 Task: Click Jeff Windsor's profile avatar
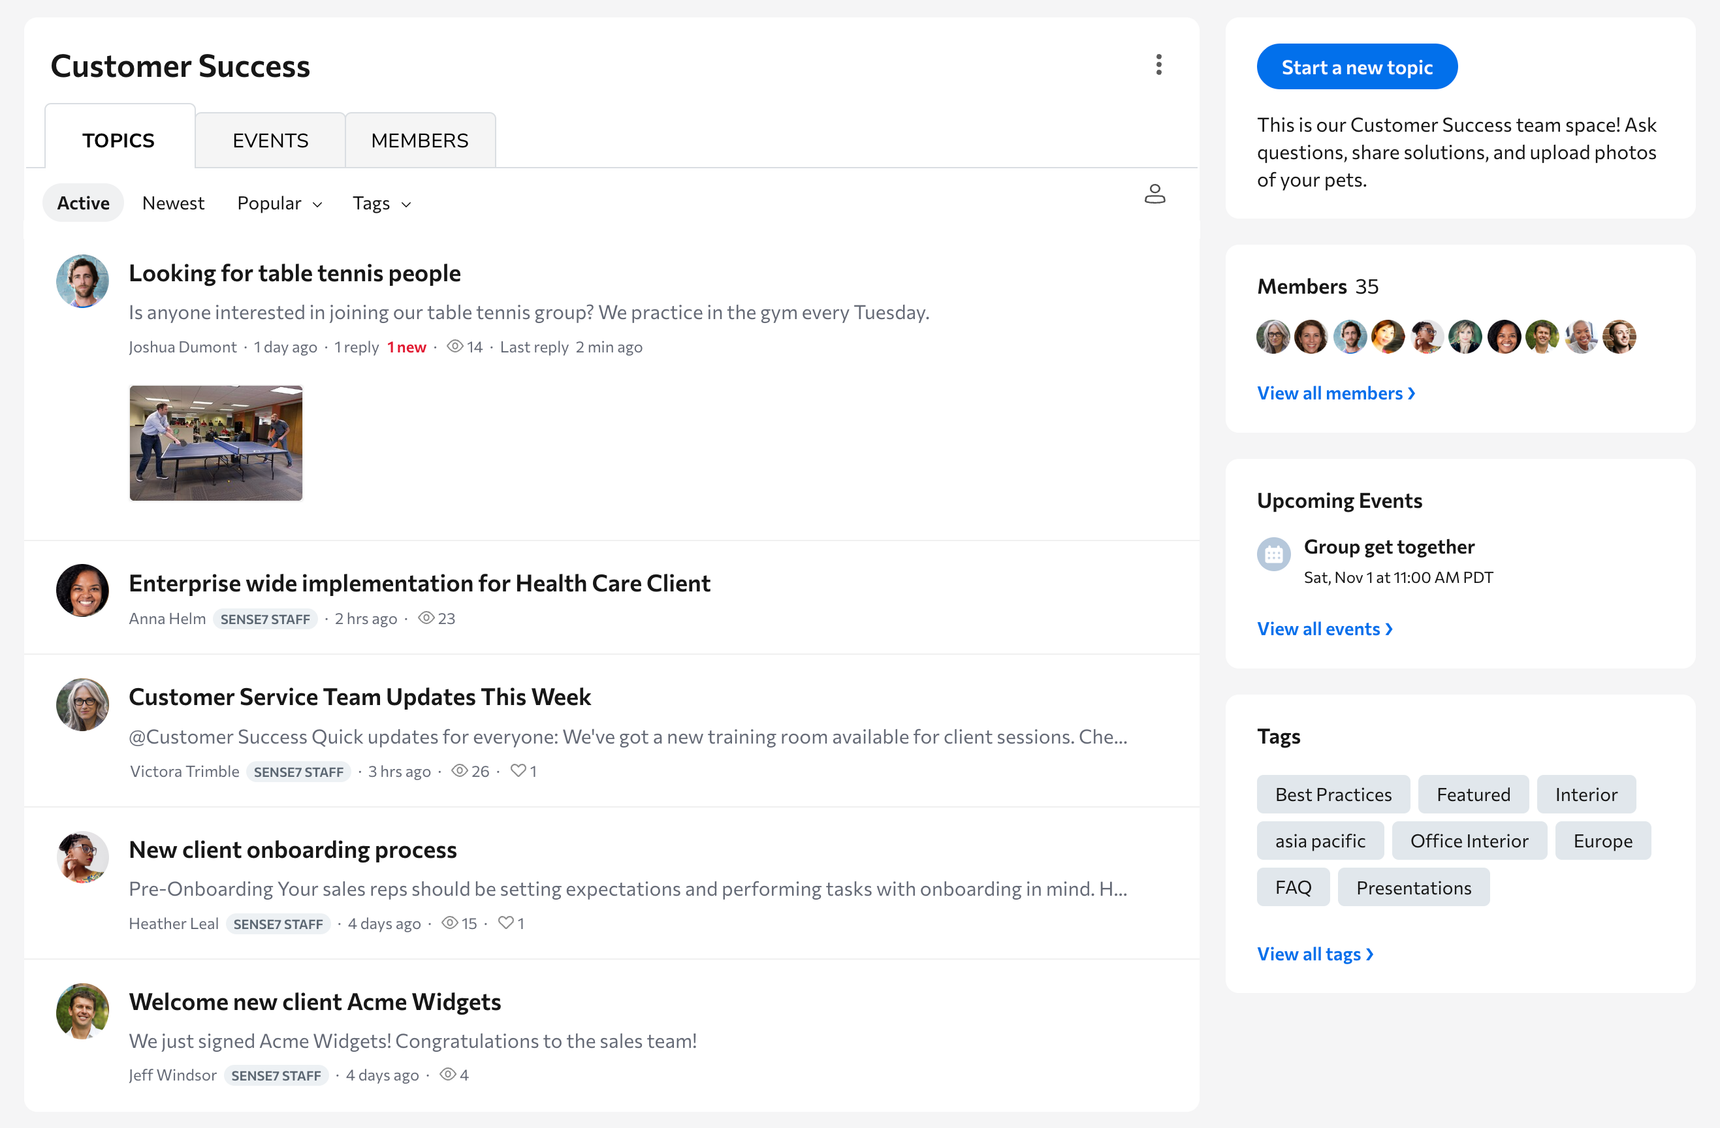point(82,1010)
